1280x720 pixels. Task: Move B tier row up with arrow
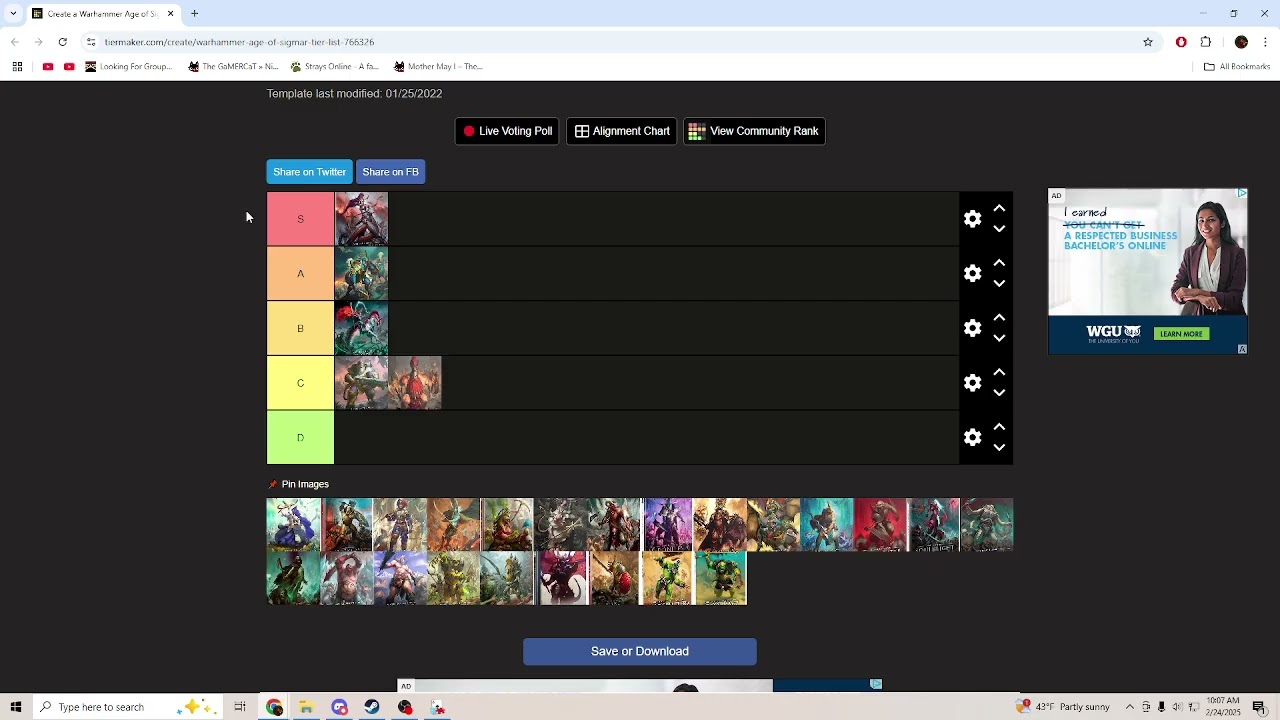[x=999, y=318]
